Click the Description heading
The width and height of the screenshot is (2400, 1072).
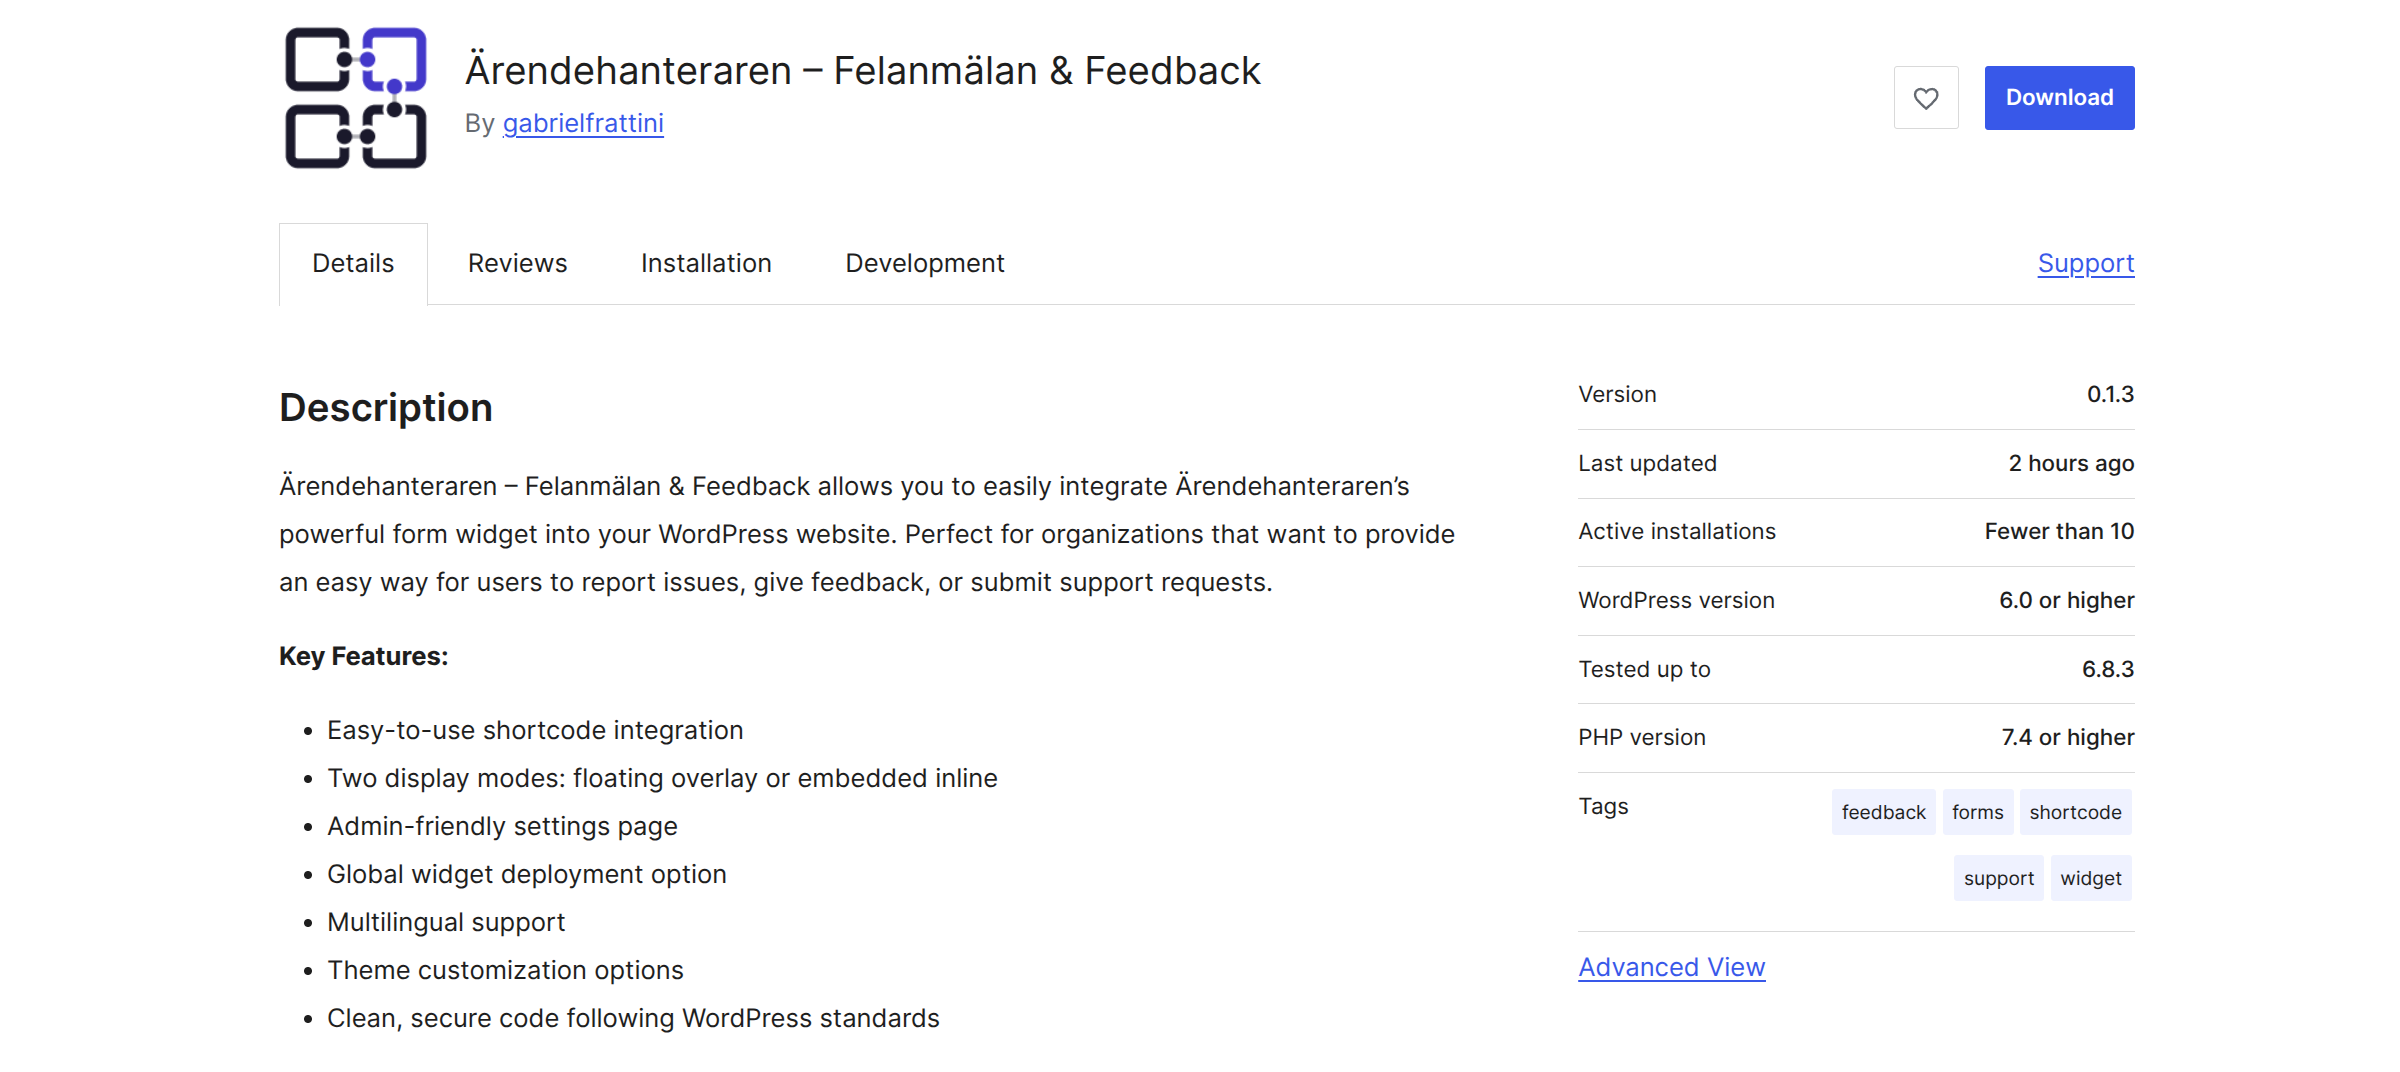coord(385,406)
